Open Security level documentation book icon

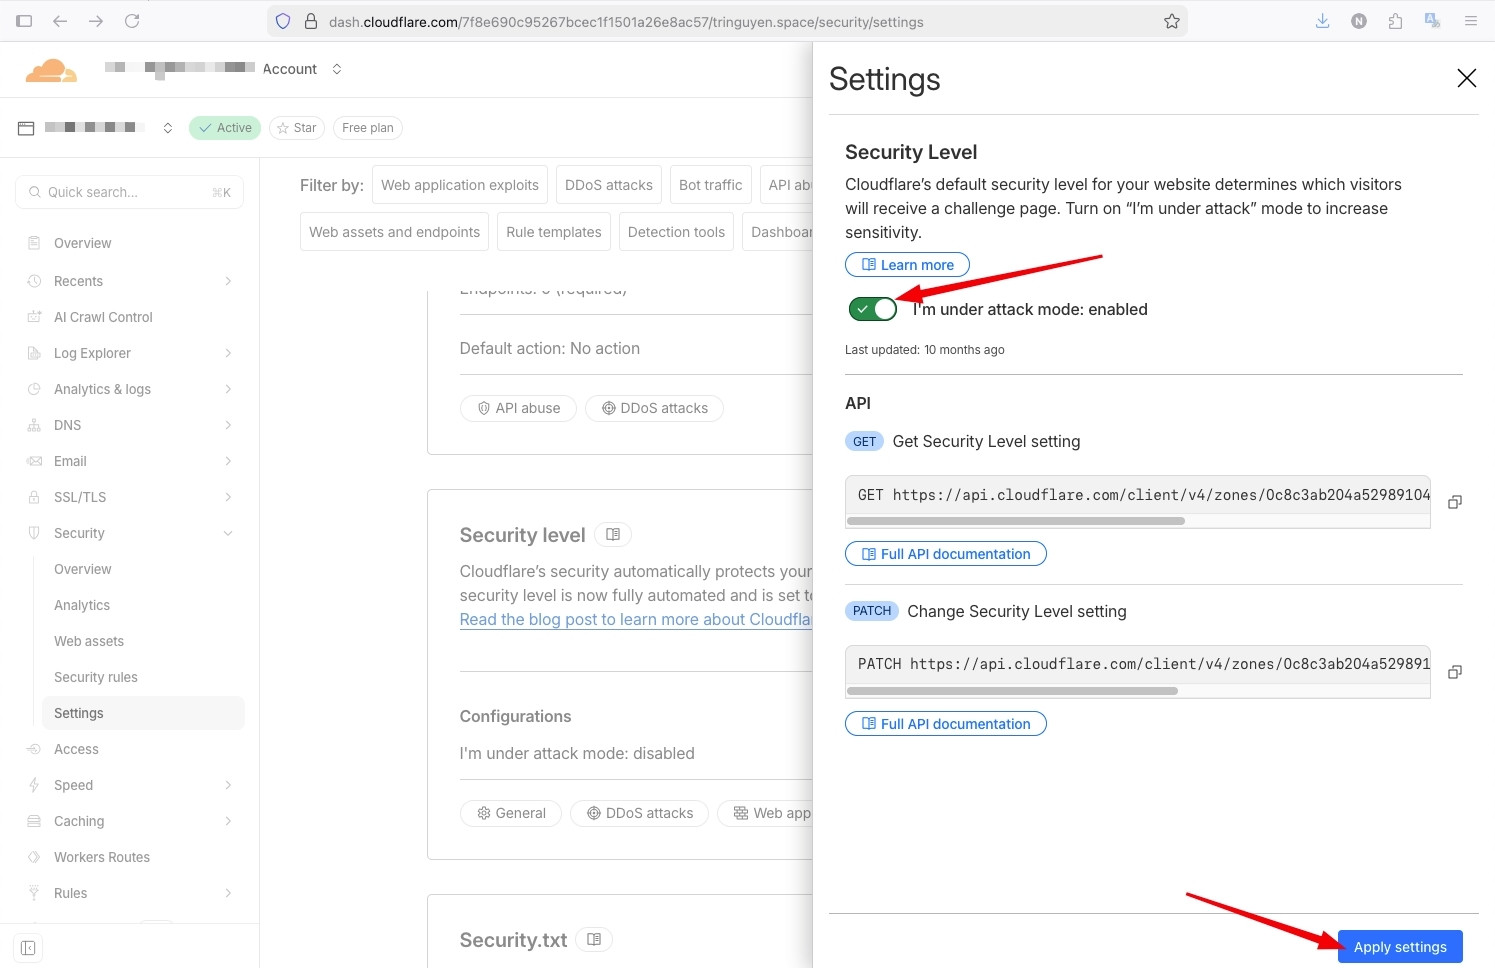[613, 535]
